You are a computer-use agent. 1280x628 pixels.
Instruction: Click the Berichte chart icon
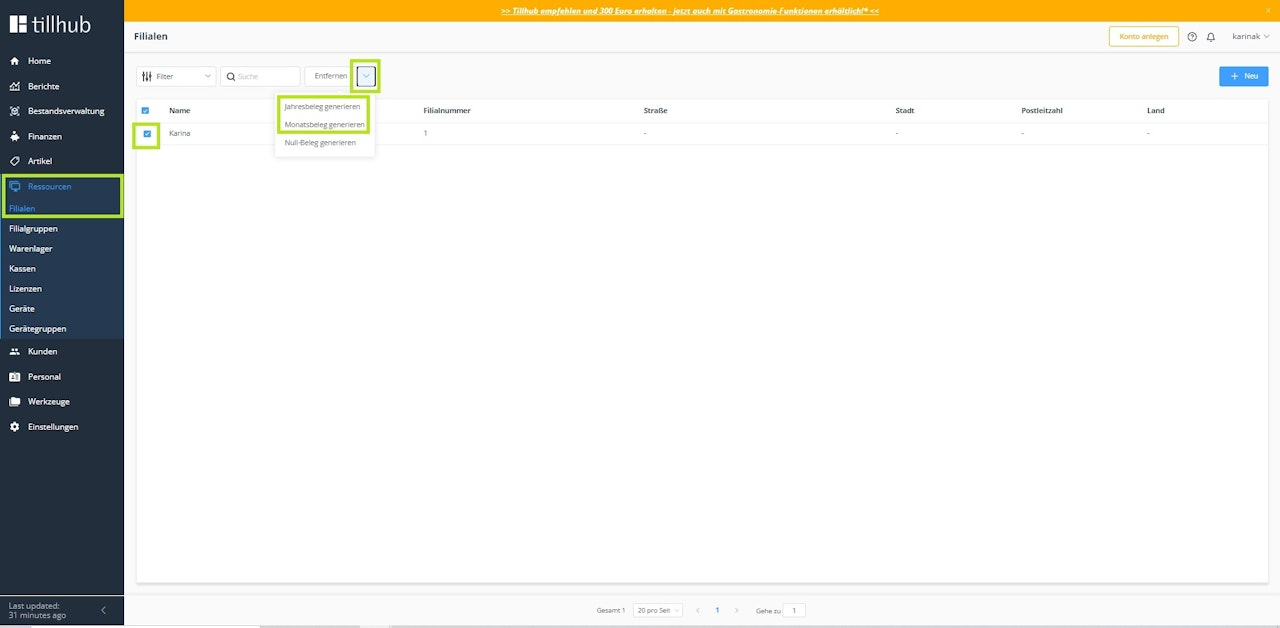pyautogui.click(x=15, y=86)
